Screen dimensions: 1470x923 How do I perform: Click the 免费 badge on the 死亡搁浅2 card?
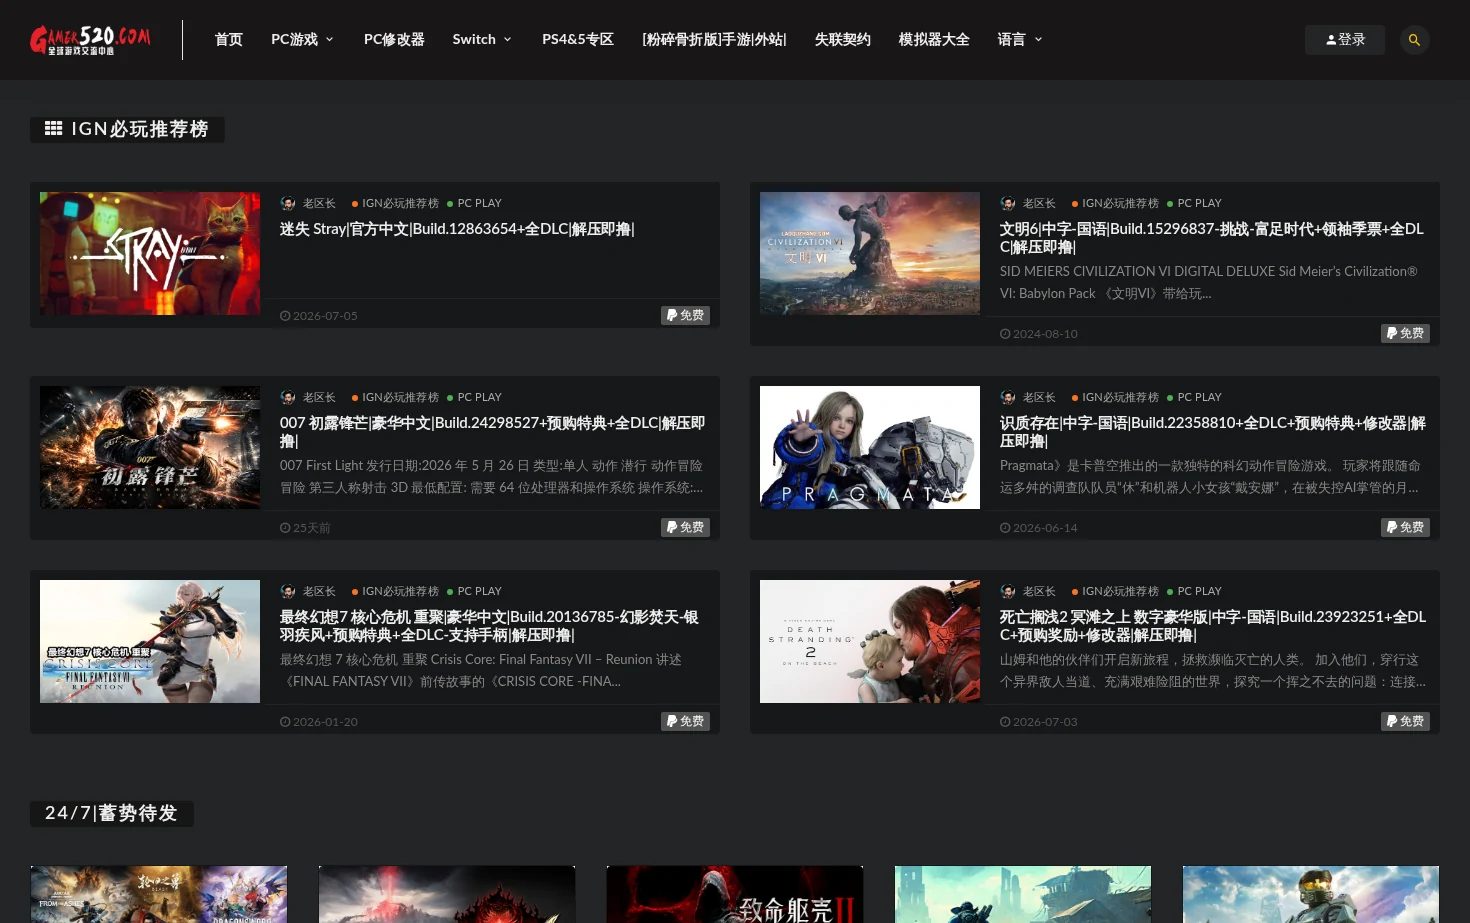pos(1405,721)
